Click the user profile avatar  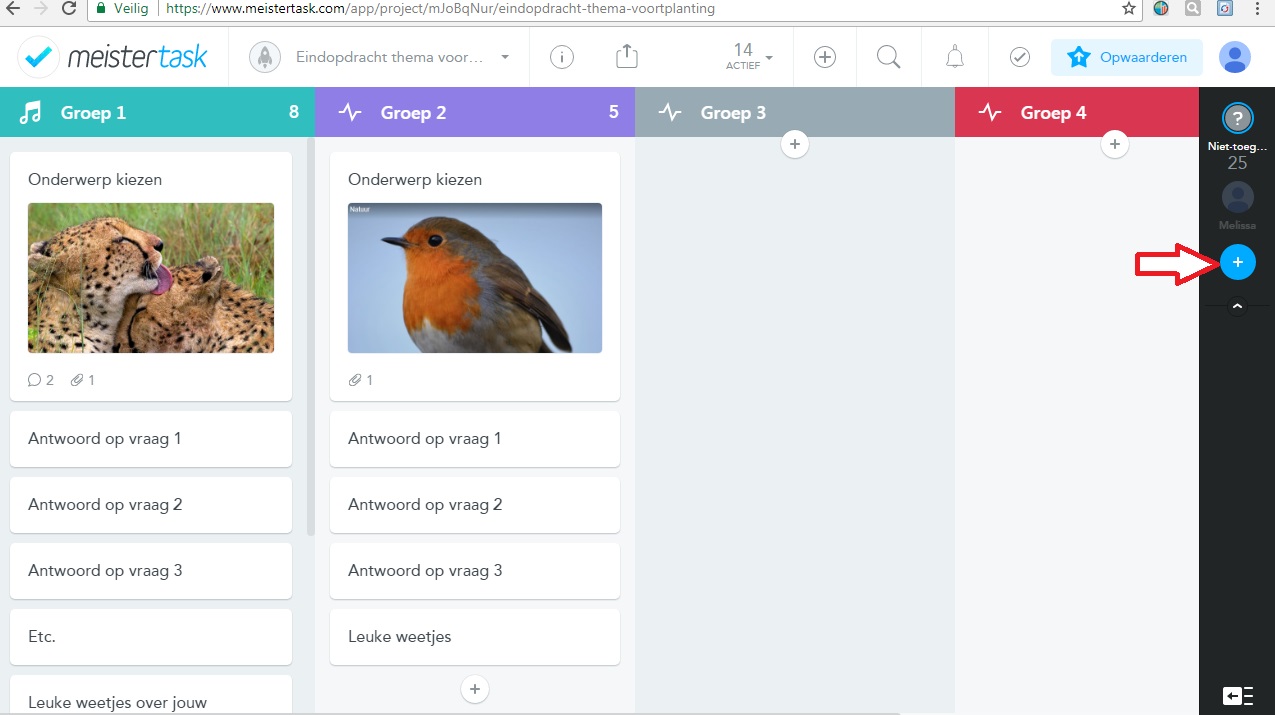pos(1235,57)
